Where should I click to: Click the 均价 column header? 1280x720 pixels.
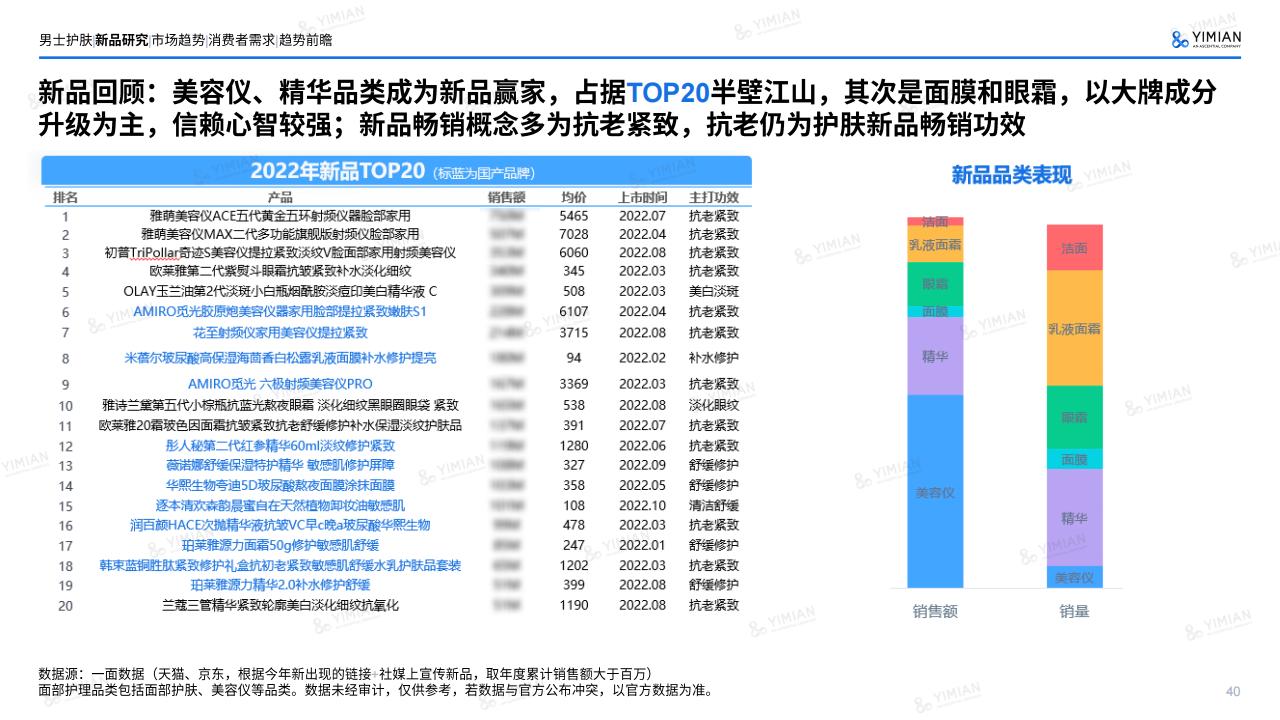pos(574,196)
